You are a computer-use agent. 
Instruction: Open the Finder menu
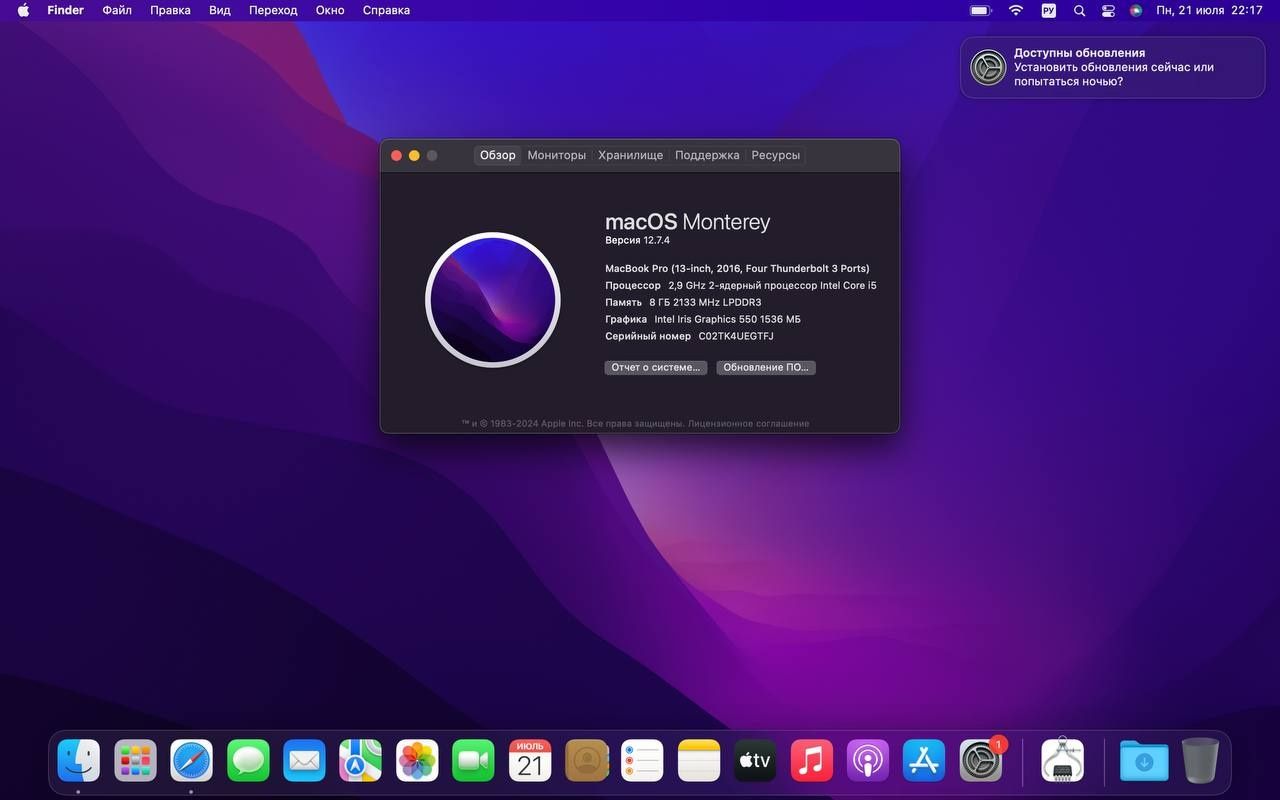pos(65,10)
